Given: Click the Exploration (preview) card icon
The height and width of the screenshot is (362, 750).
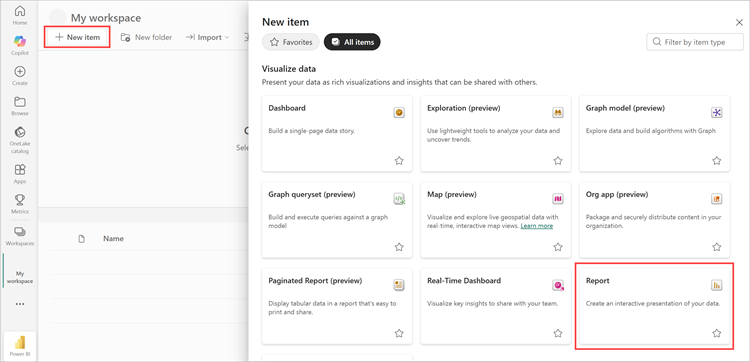Looking at the screenshot, I should coord(558,112).
